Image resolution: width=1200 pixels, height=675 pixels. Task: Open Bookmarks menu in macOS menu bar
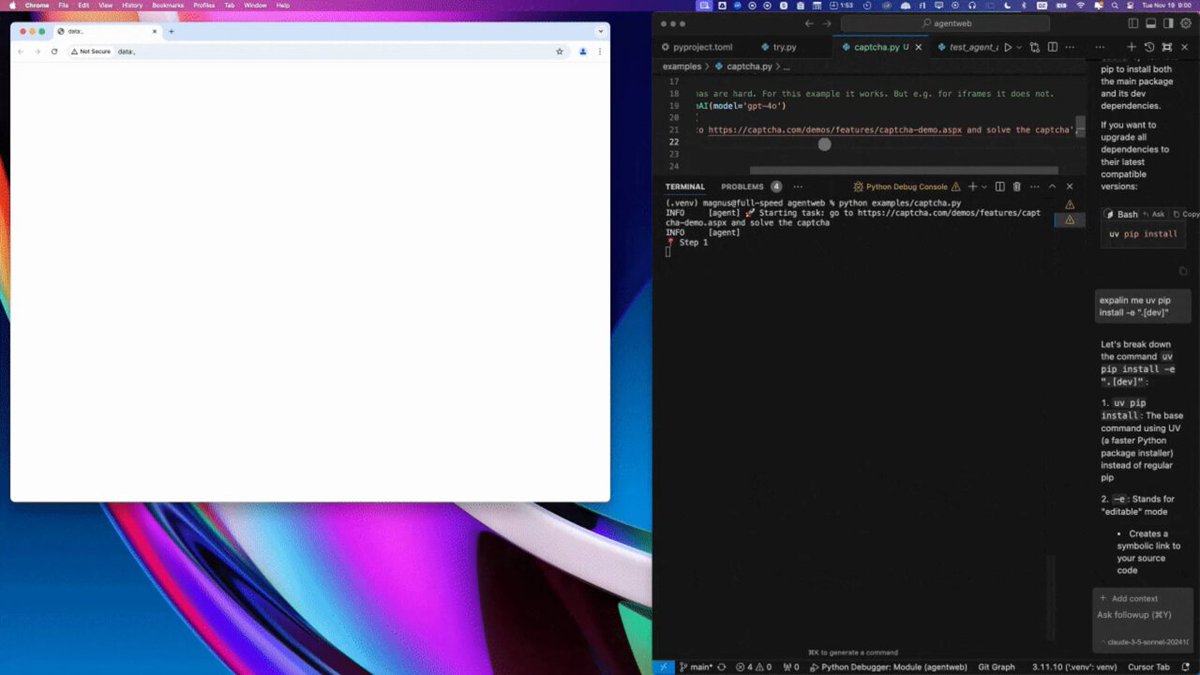168,5
